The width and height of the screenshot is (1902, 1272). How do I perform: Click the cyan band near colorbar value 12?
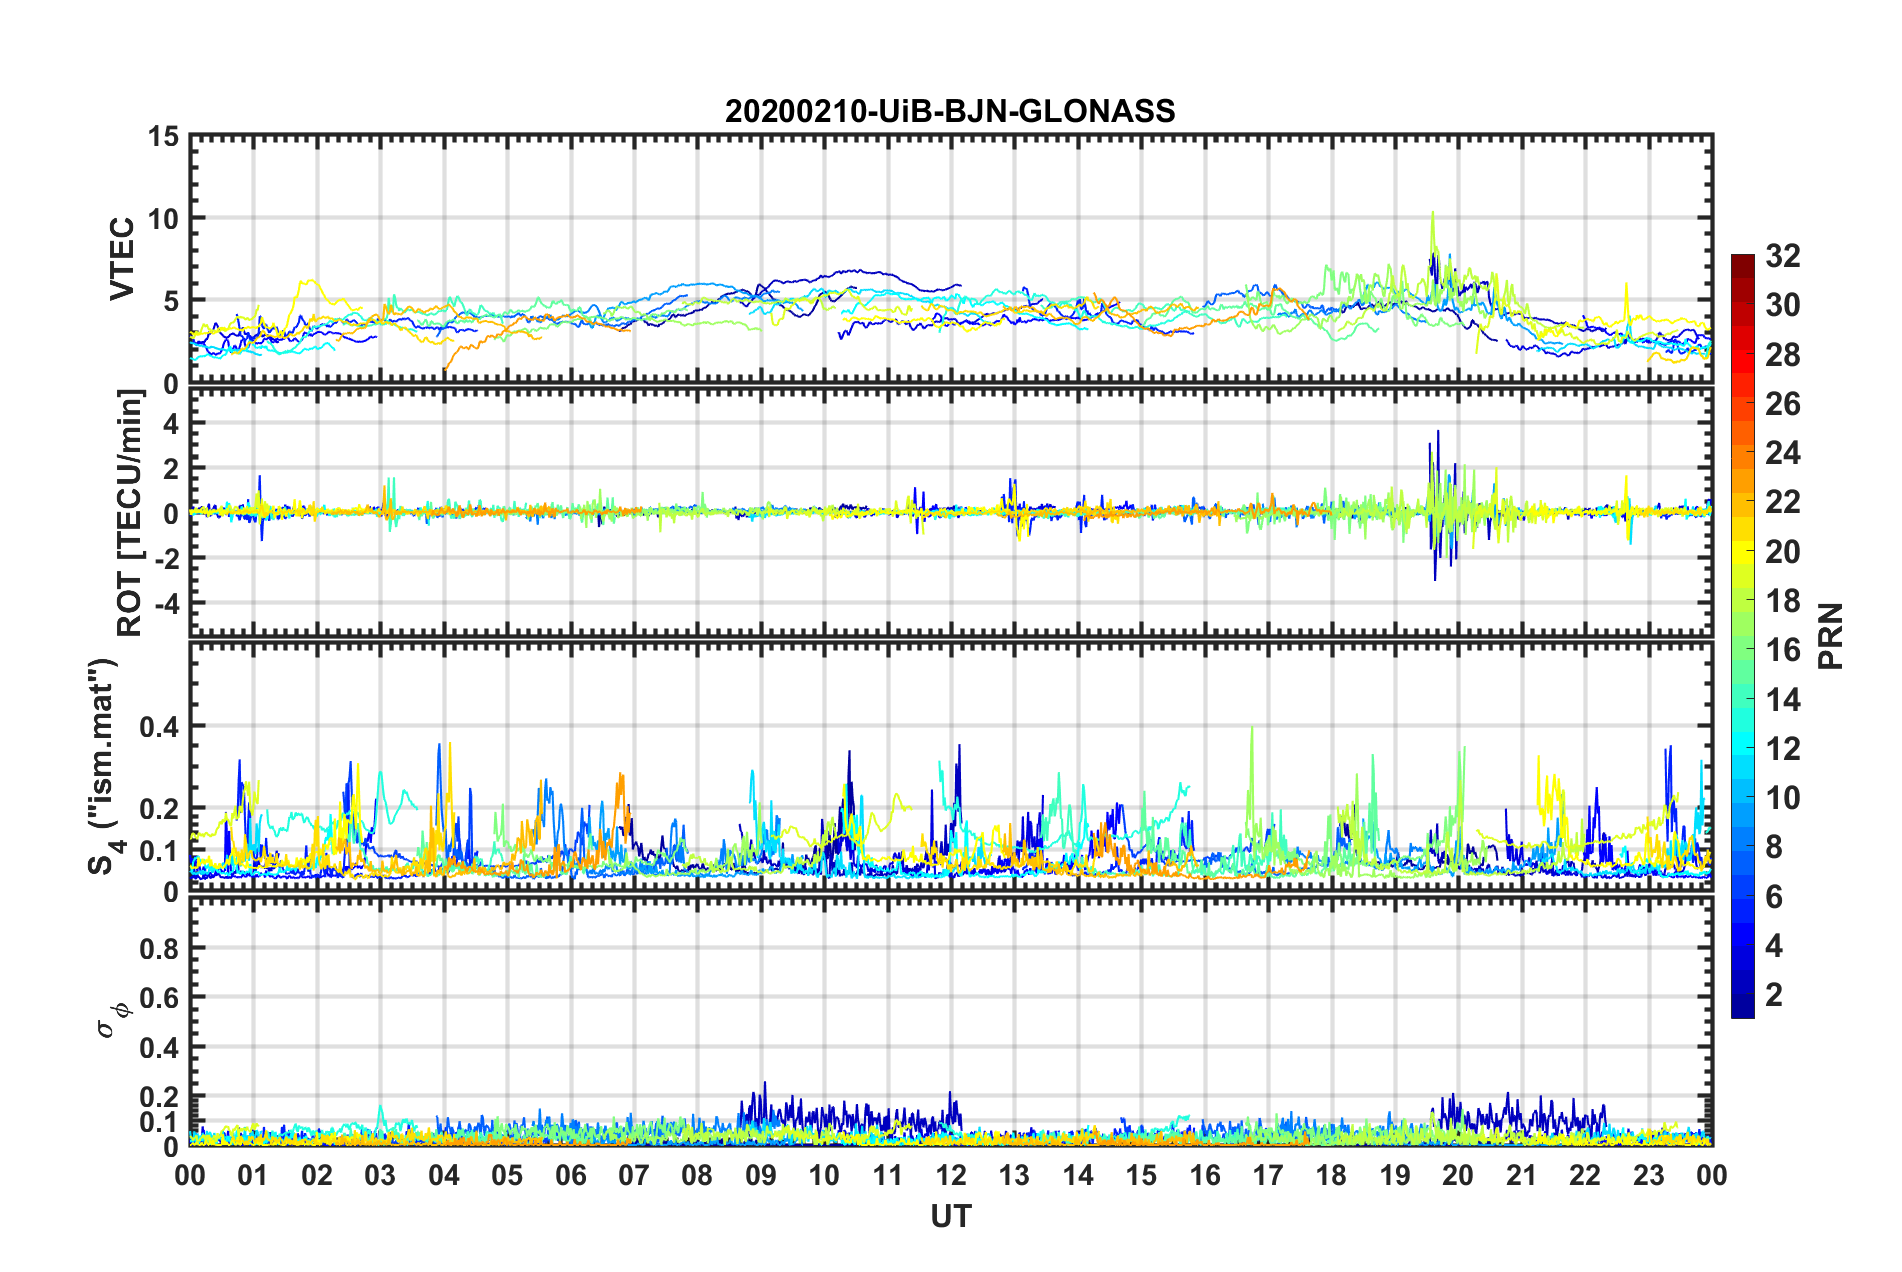coord(1743,748)
